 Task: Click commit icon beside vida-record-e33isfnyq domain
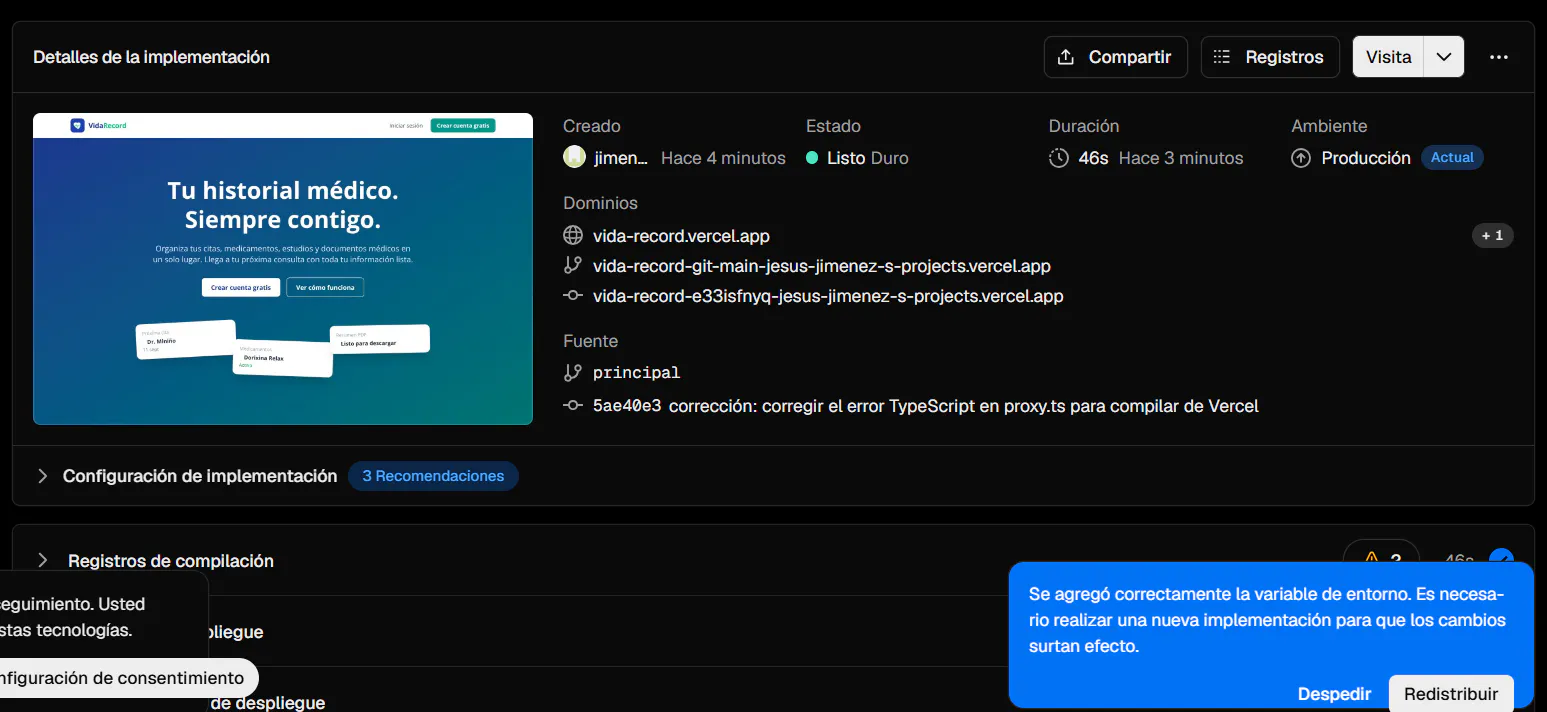[573, 296]
